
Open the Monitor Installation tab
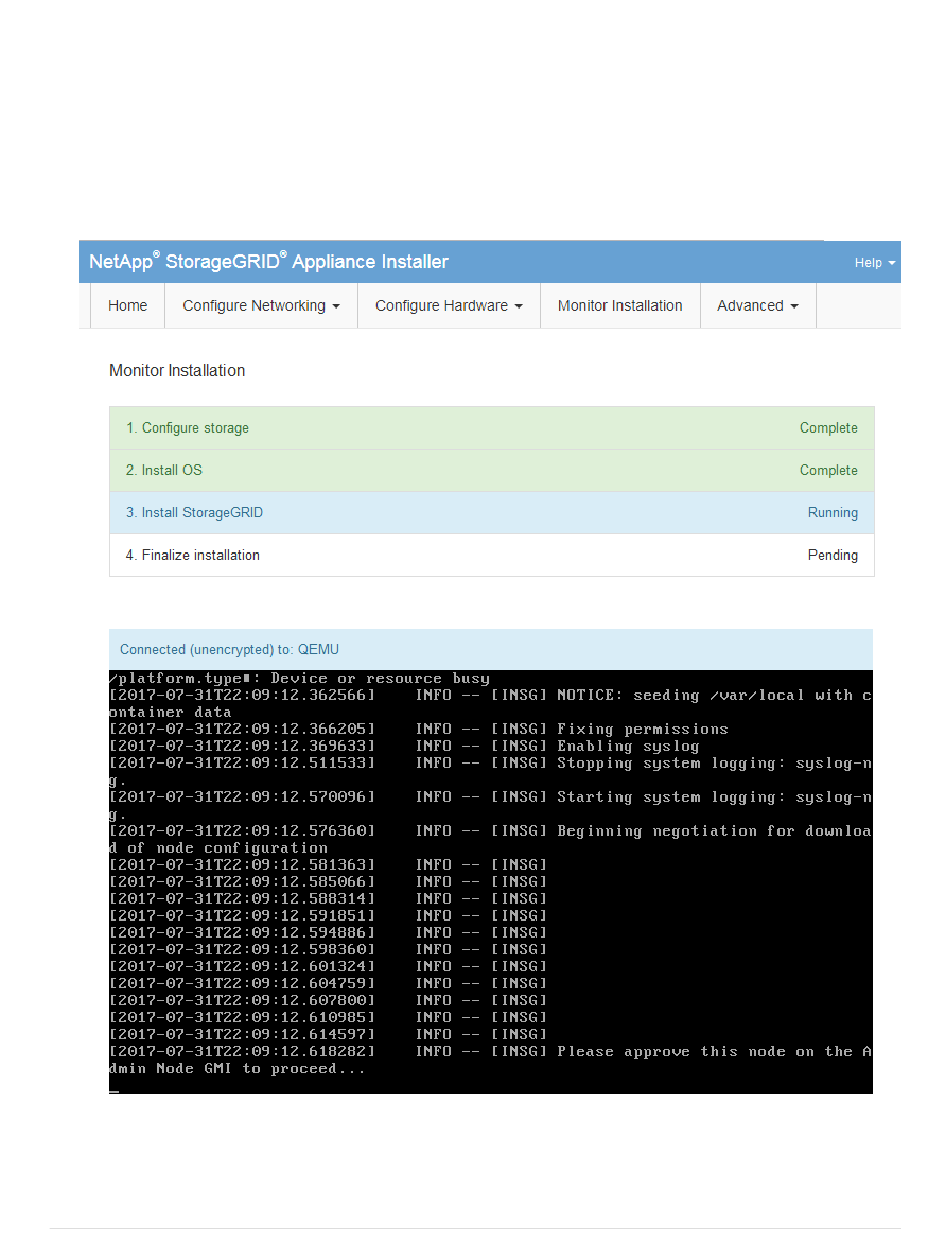[x=620, y=306]
